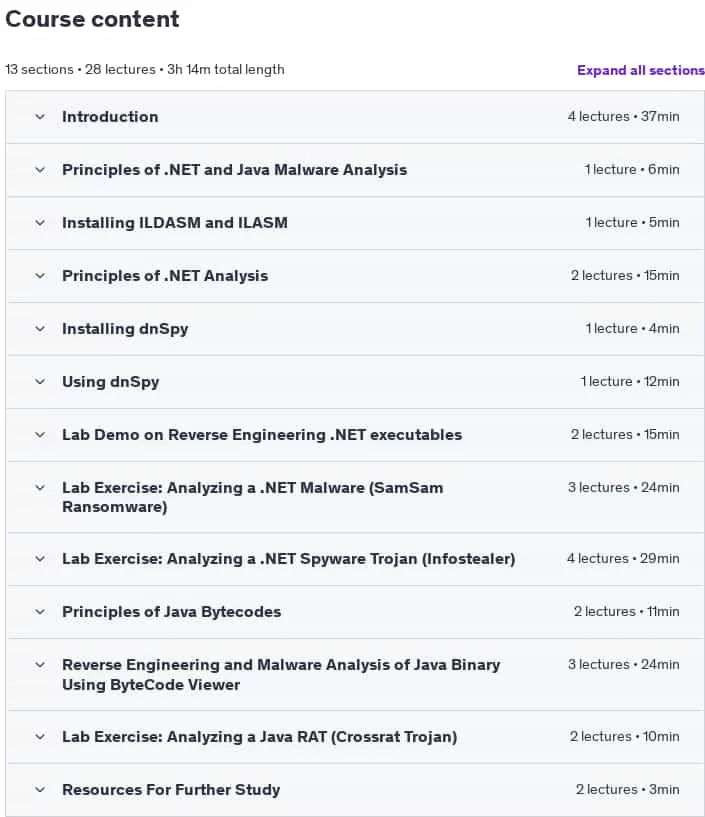Open Using dnSpy section heading
Viewport: 705px width, 817px height.
[x=110, y=382]
